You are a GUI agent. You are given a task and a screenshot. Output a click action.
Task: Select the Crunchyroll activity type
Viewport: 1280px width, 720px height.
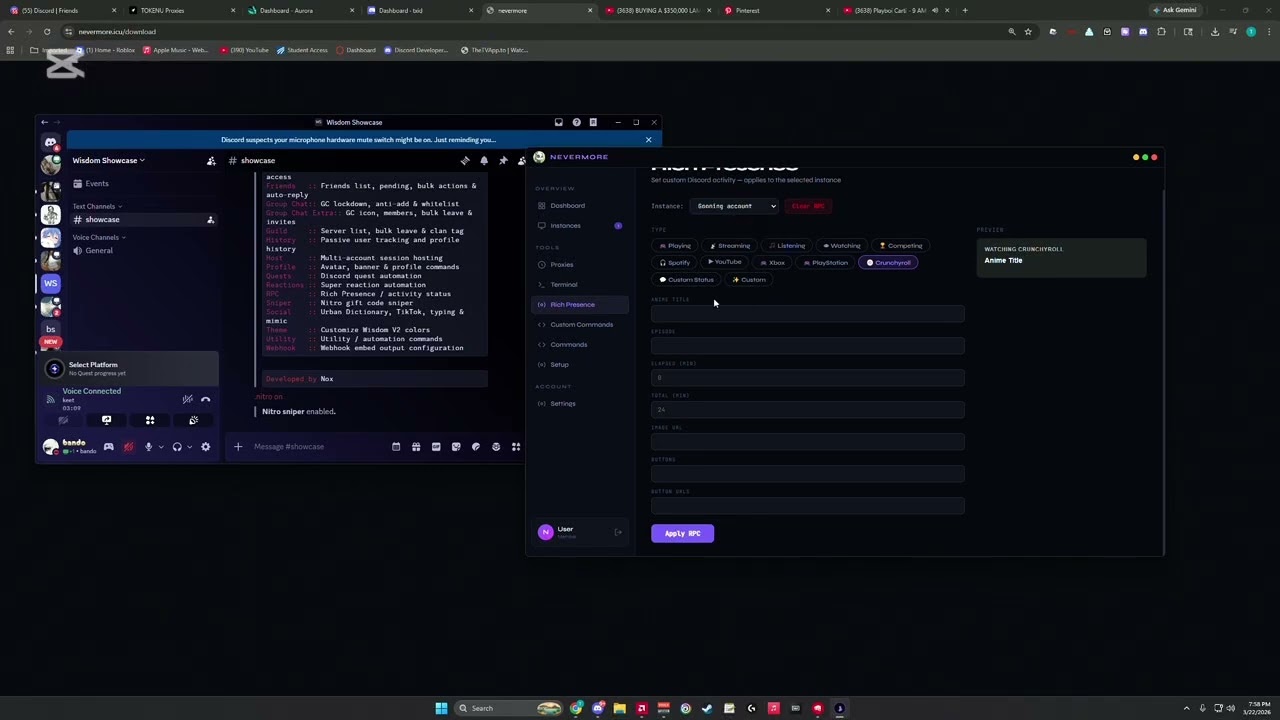[888, 263]
